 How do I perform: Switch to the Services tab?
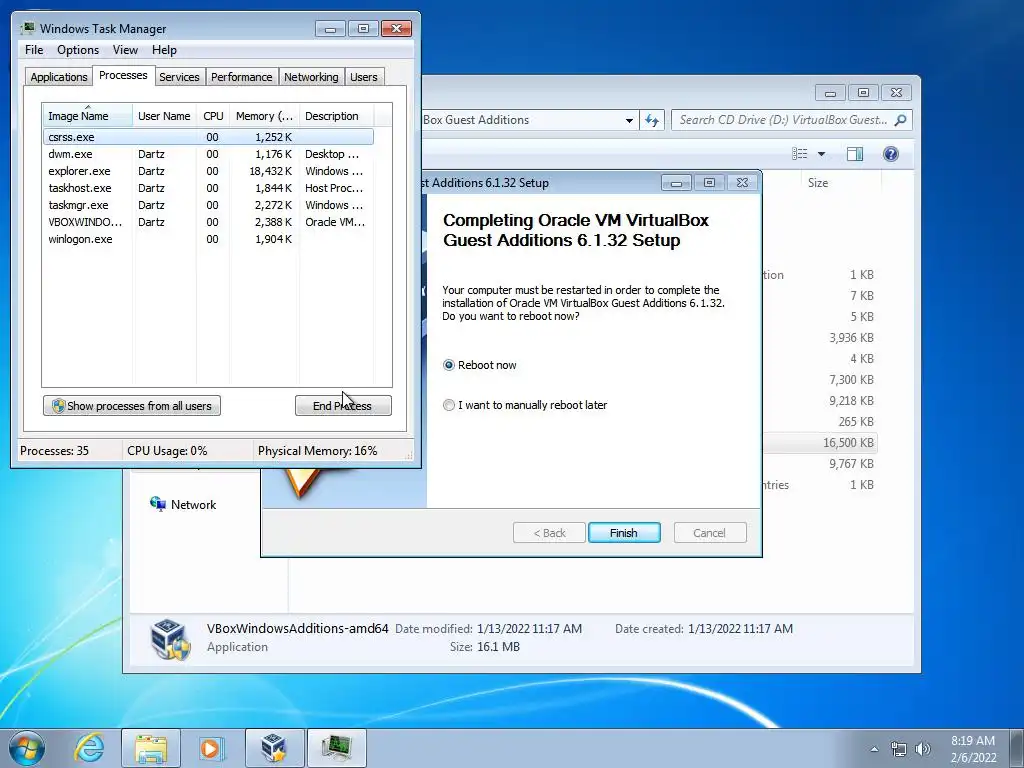click(x=179, y=76)
